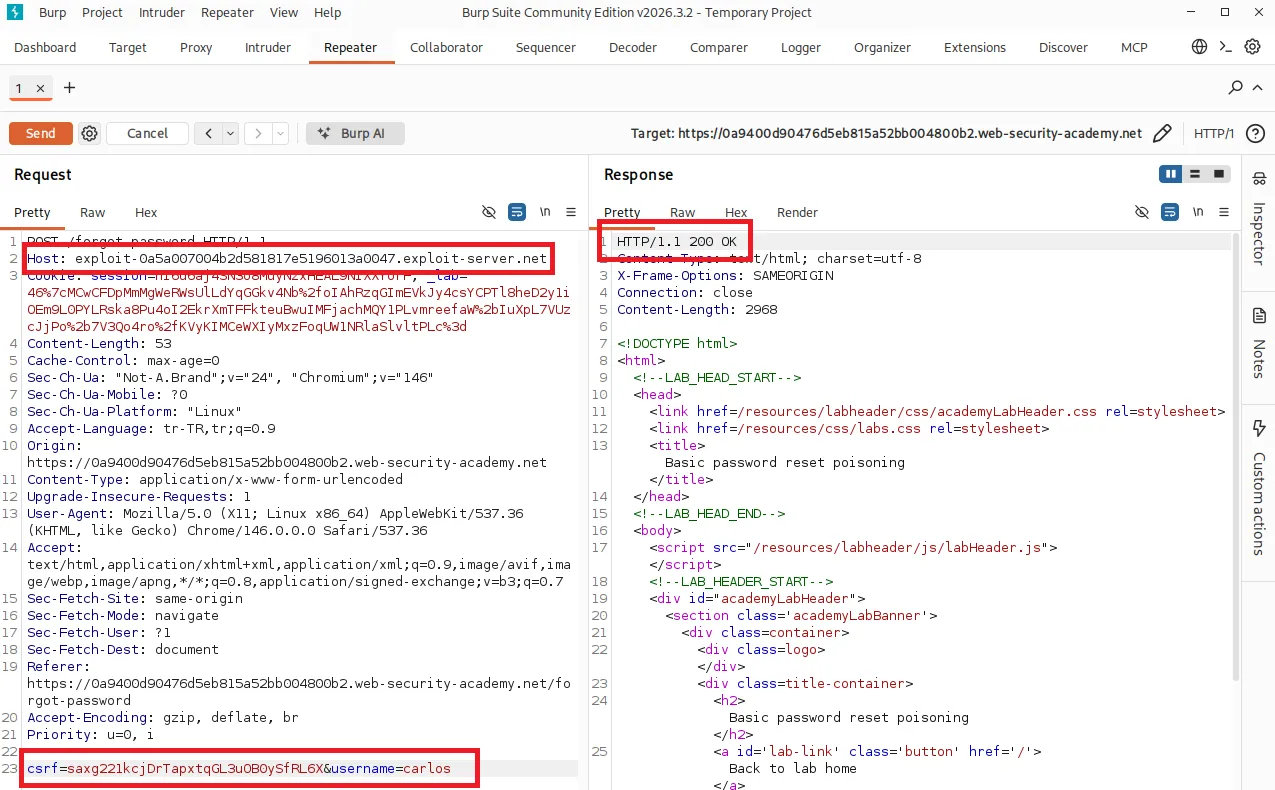This screenshot has width=1275, height=790.
Task: Toggle show newline characters in Response panel
Action: pos(1198,212)
